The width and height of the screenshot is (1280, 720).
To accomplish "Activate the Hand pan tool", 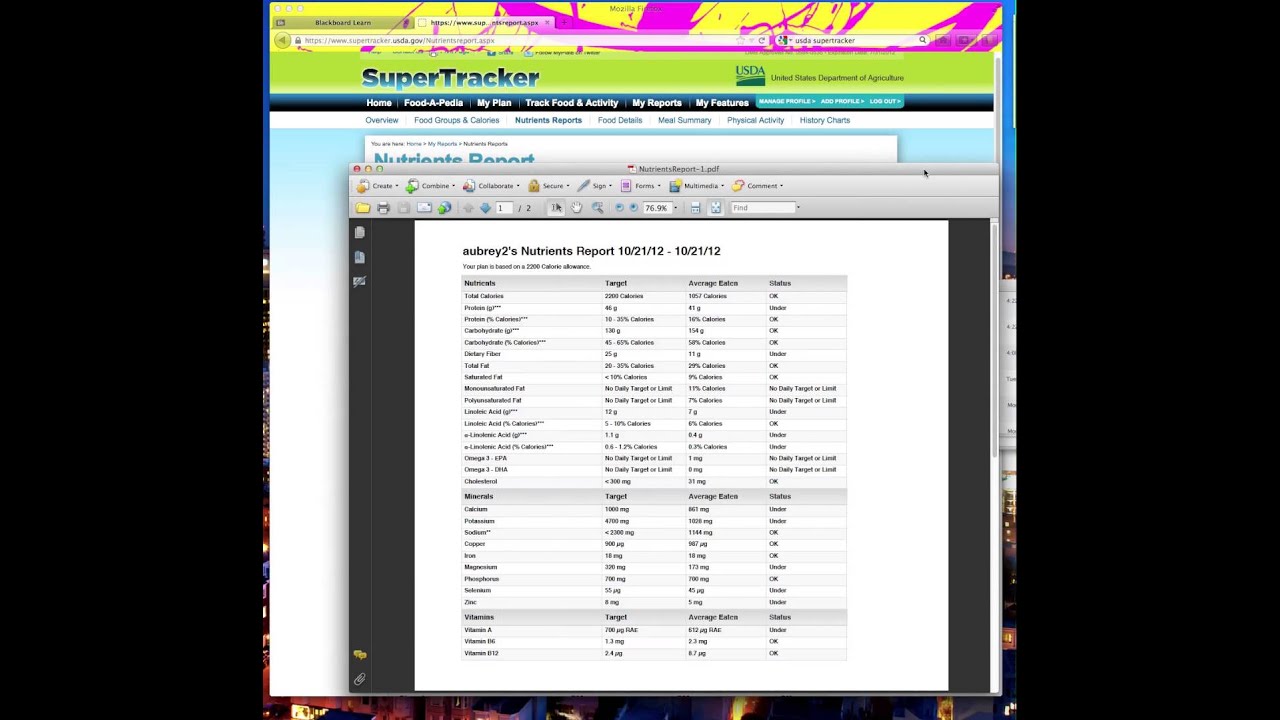I will (577, 208).
